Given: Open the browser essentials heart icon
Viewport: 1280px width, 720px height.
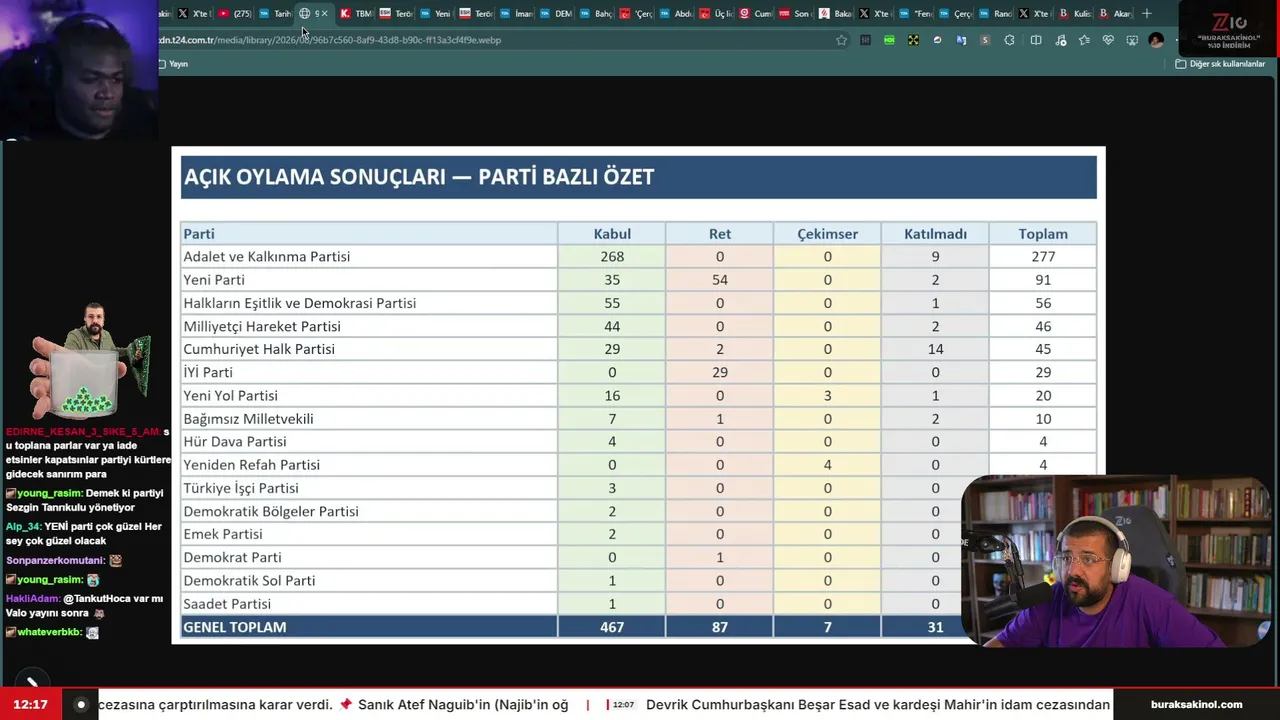Looking at the screenshot, I should coord(1108,40).
